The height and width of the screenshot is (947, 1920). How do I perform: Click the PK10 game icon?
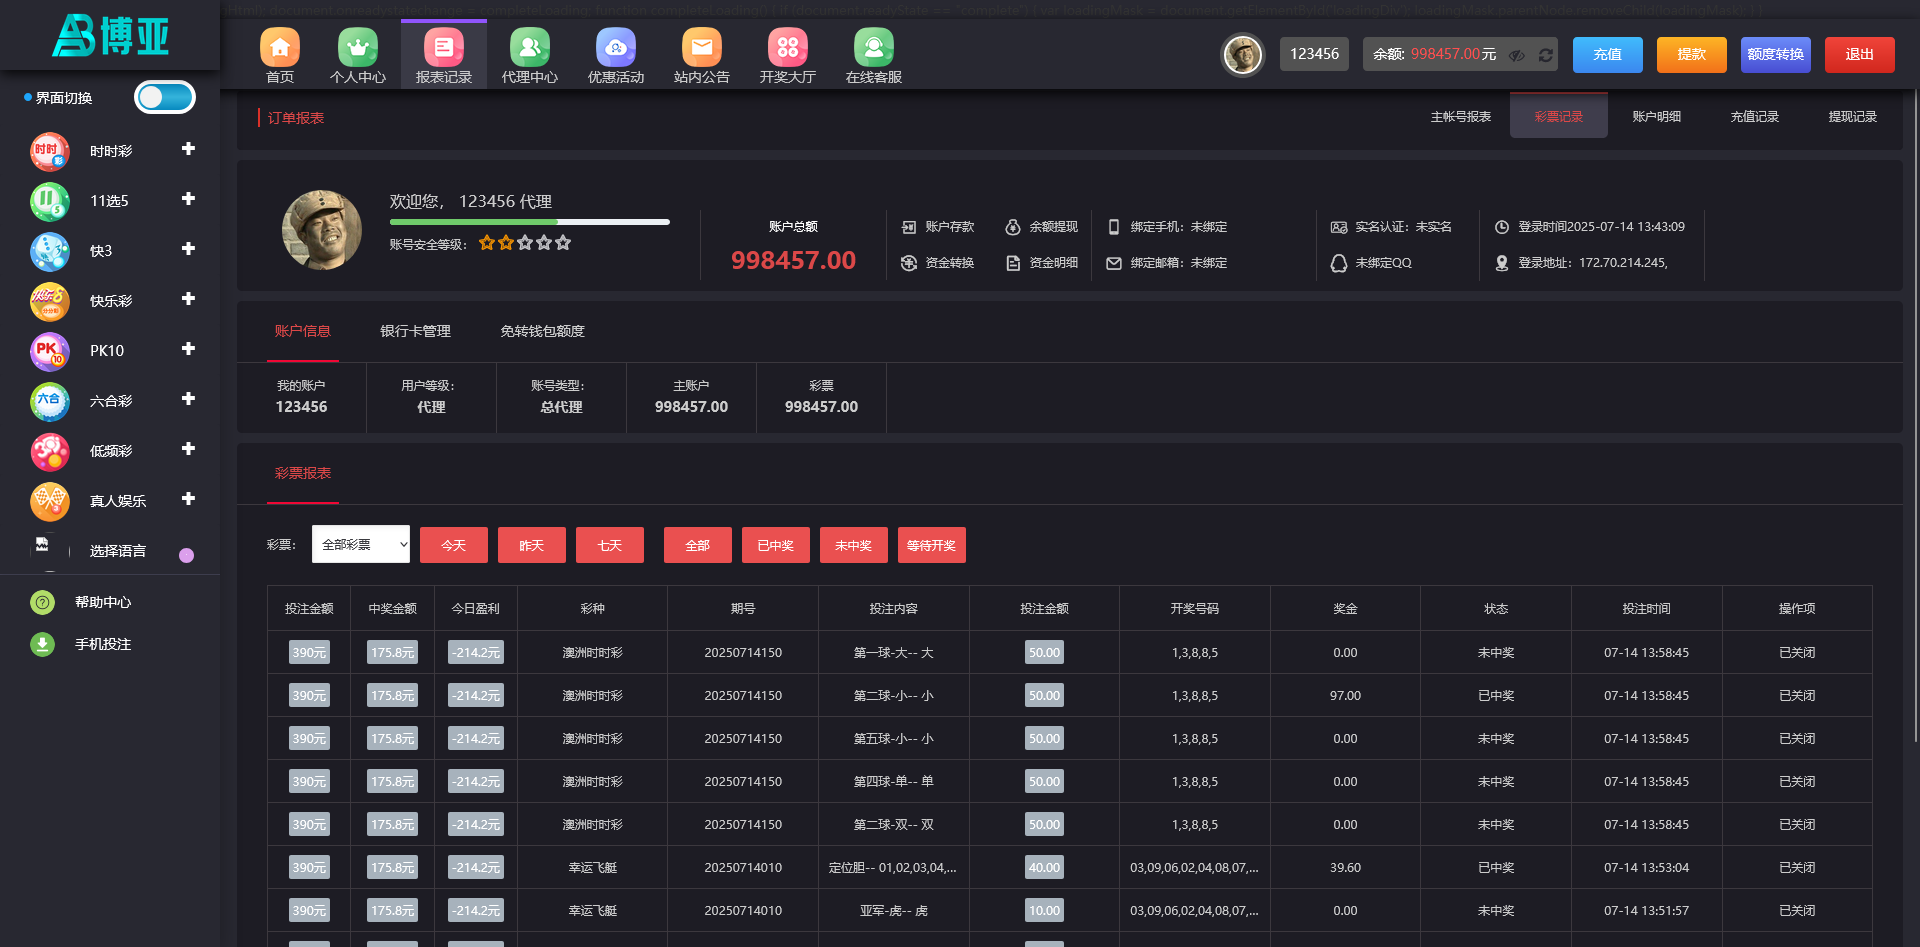tap(50, 352)
